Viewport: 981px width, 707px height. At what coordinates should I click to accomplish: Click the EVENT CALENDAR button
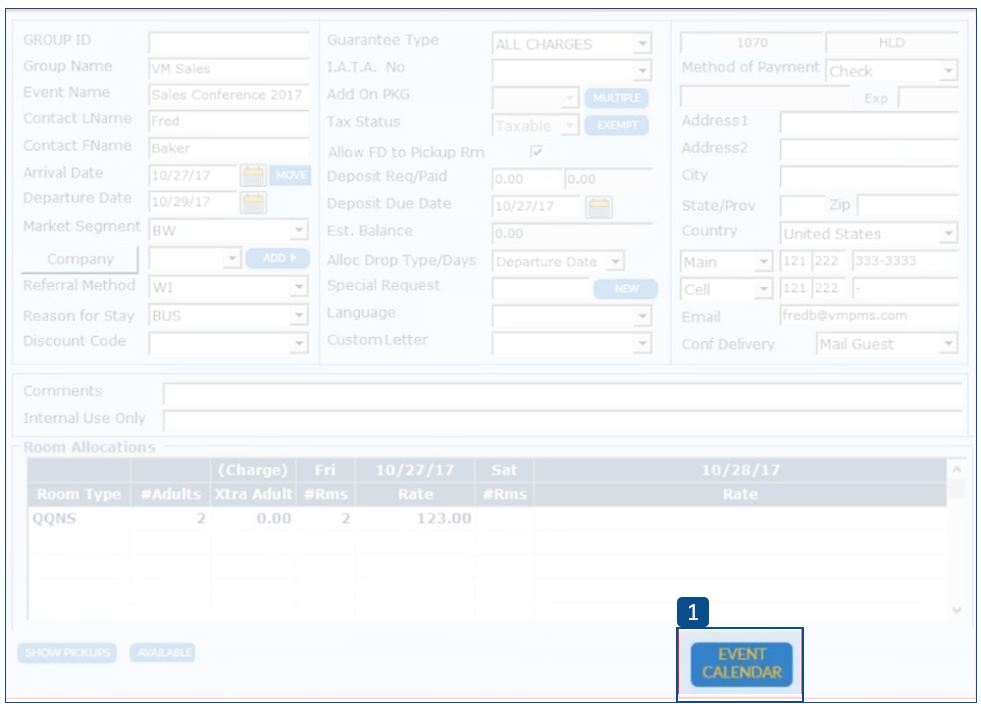pos(741,664)
